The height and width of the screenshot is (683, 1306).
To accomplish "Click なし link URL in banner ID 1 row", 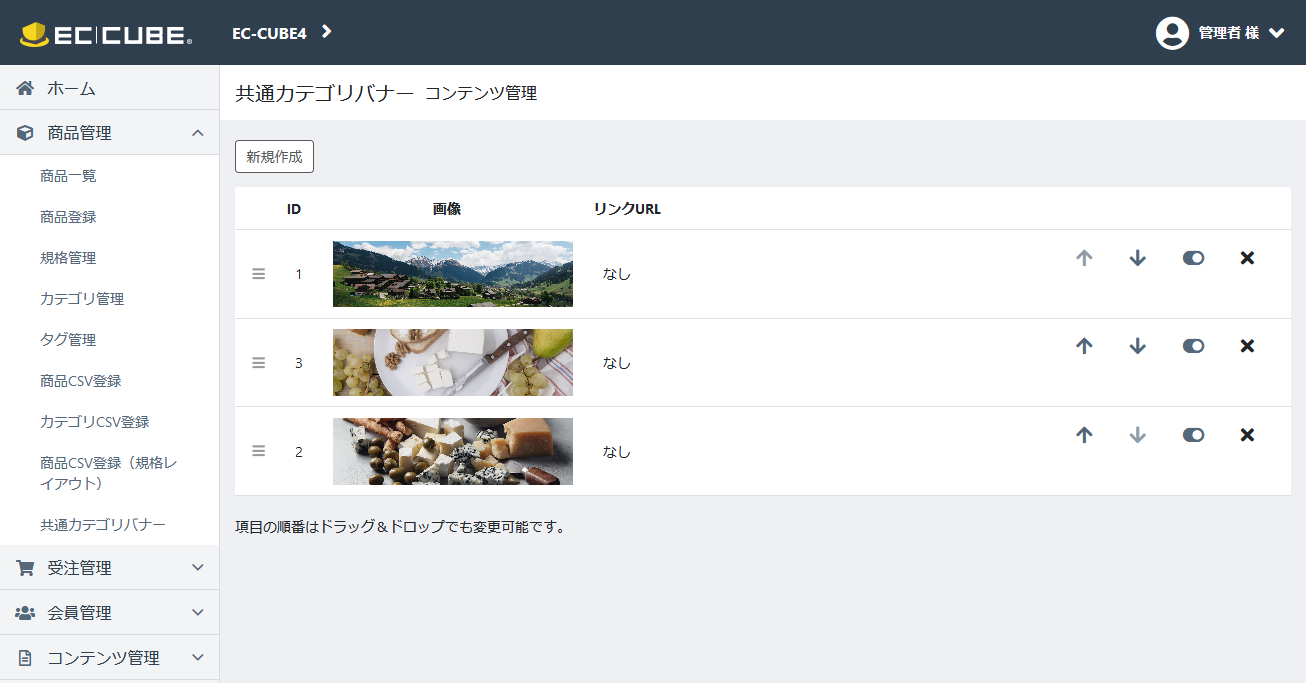I will [617, 274].
